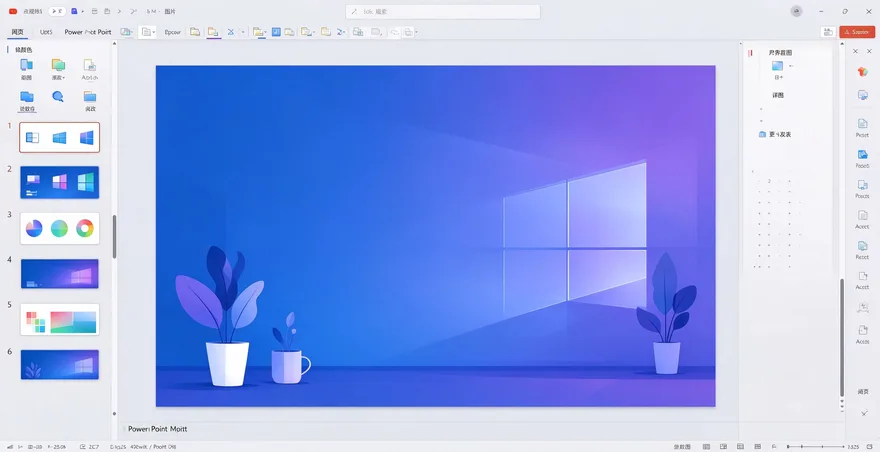Open the highlighted white page dropdown in toolbar
The width and height of the screenshot is (880, 452).
point(147,32)
